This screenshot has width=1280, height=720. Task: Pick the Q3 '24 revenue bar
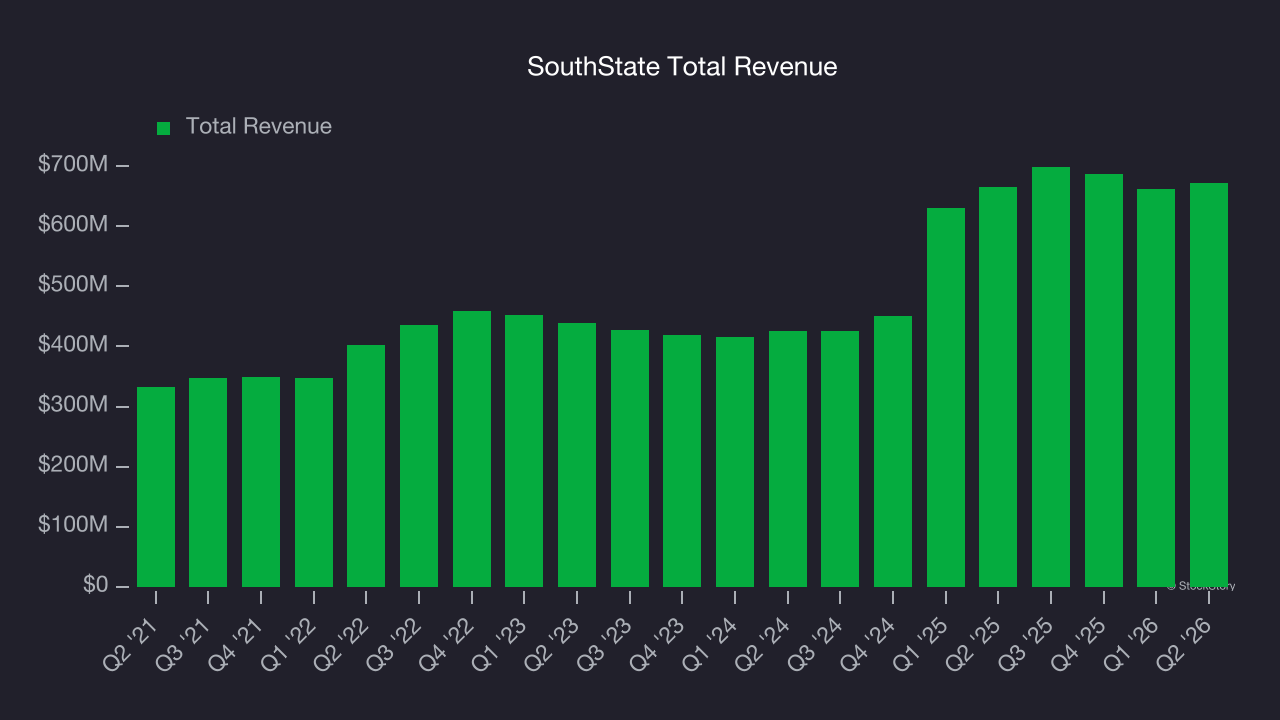(x=840, y=459)
